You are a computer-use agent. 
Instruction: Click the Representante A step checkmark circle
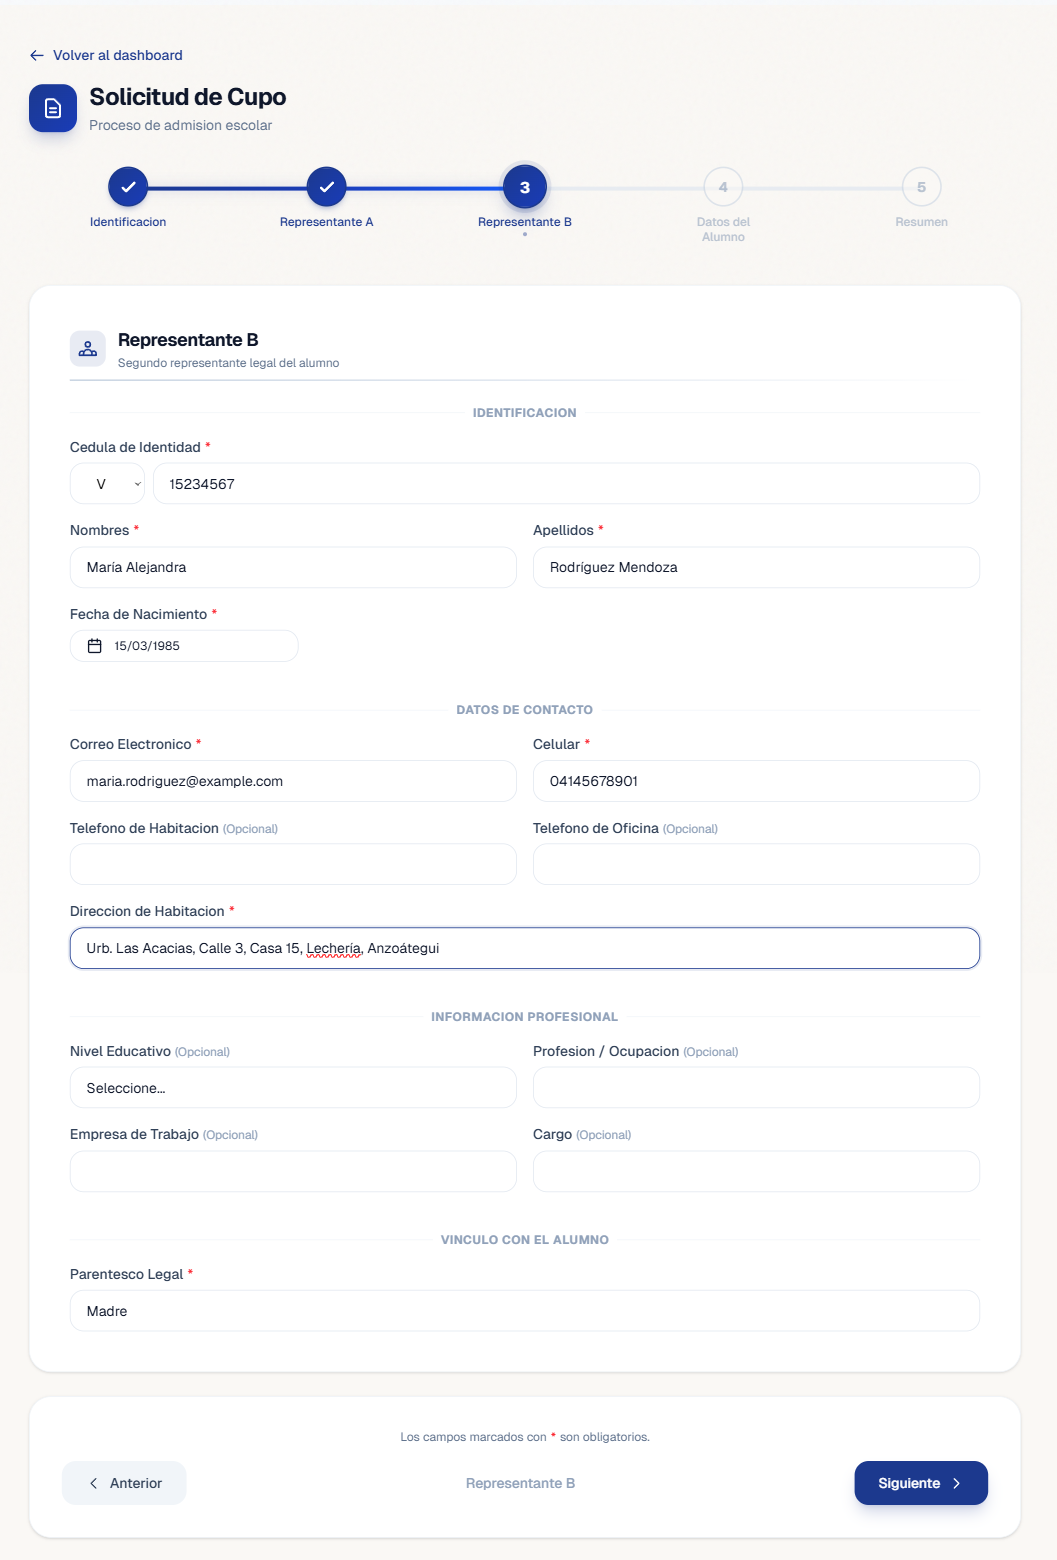pyautogui.click(x=326, y=187)
